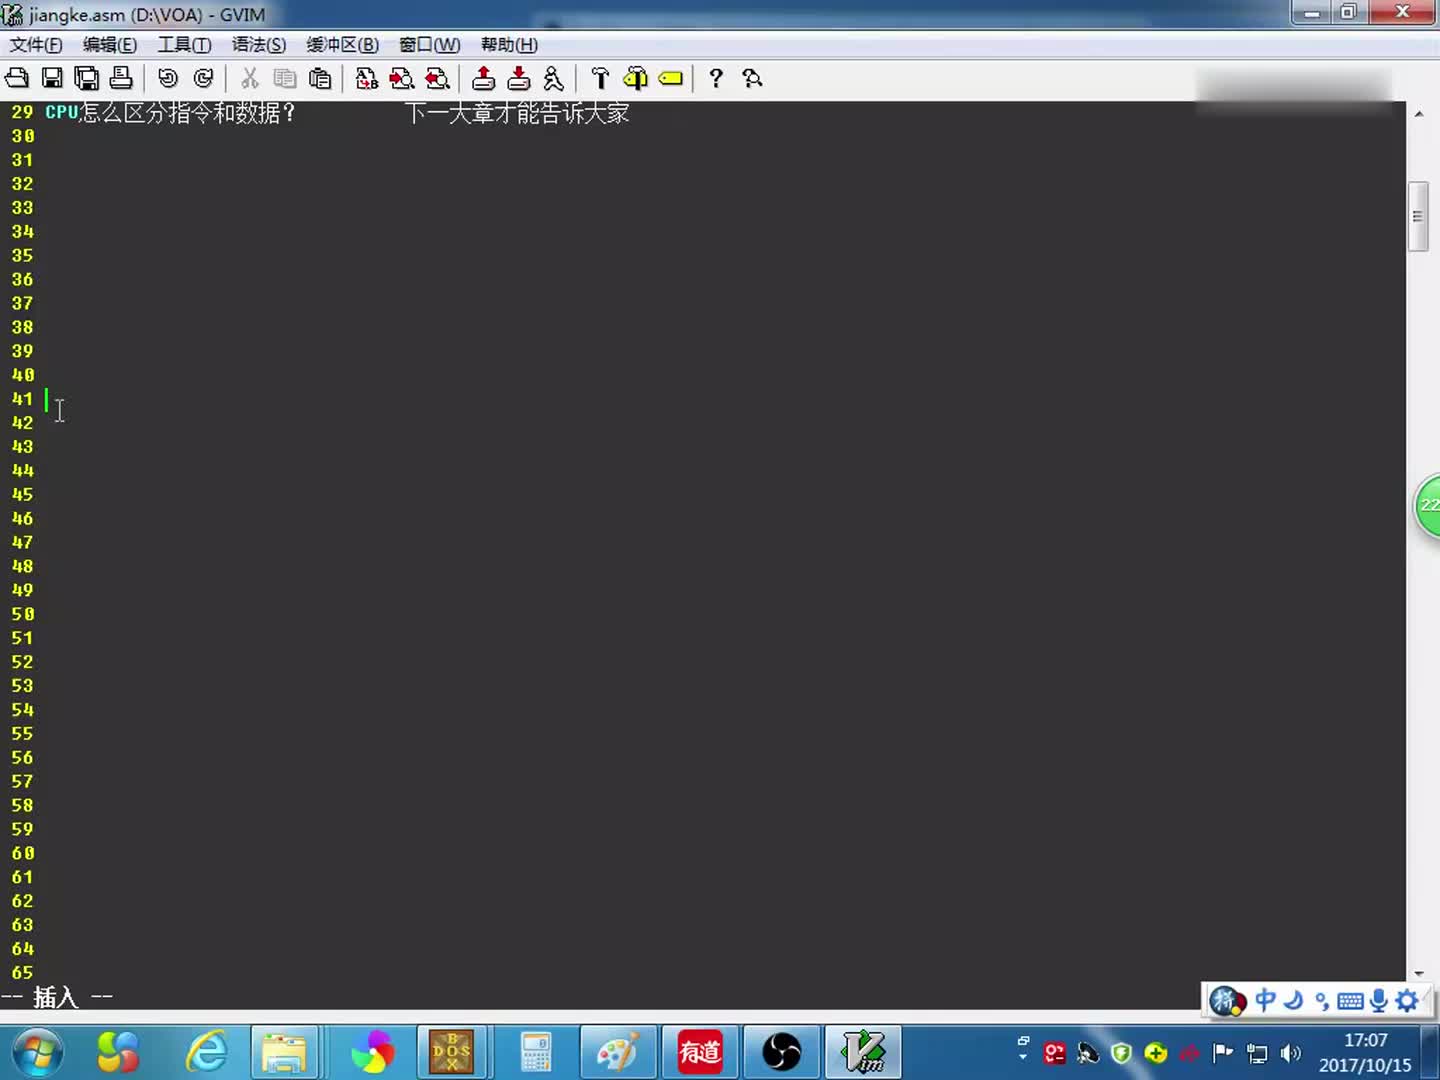Open Vim help with the question mark icon
The width and height of the screenshot is (1440, 1080).
716,78
